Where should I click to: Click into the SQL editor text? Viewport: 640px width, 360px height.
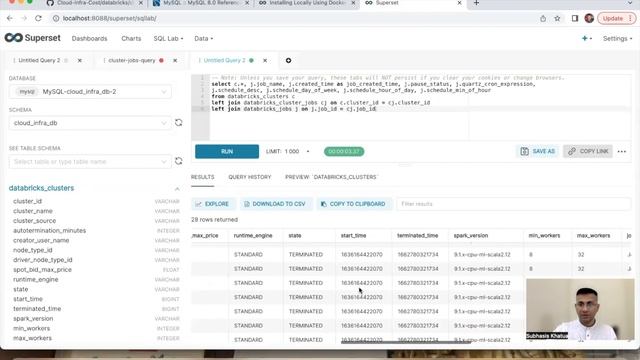[419, 108]
